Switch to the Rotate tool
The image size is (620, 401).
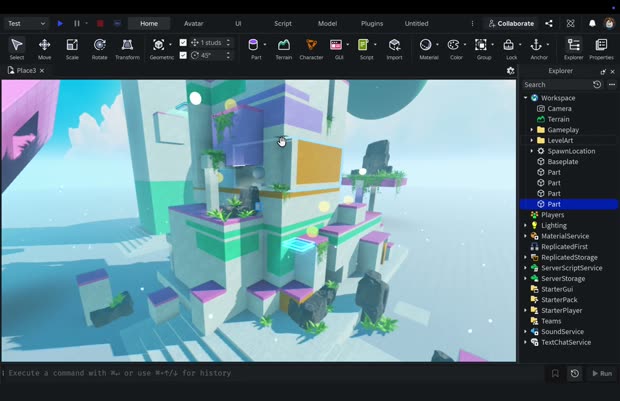[100, 49]
